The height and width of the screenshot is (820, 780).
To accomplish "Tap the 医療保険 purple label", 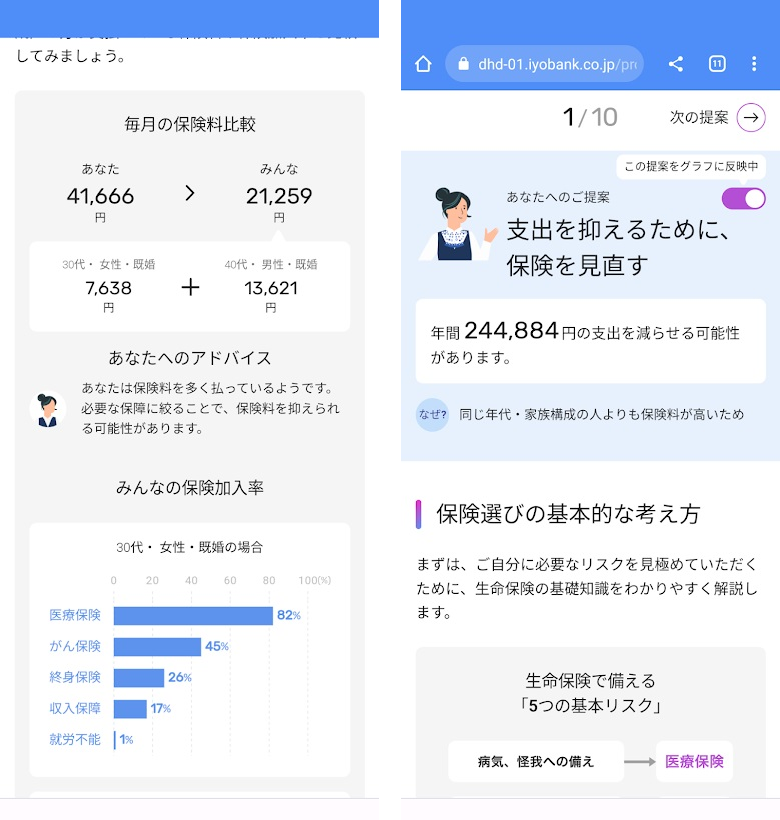I will 694,761.
